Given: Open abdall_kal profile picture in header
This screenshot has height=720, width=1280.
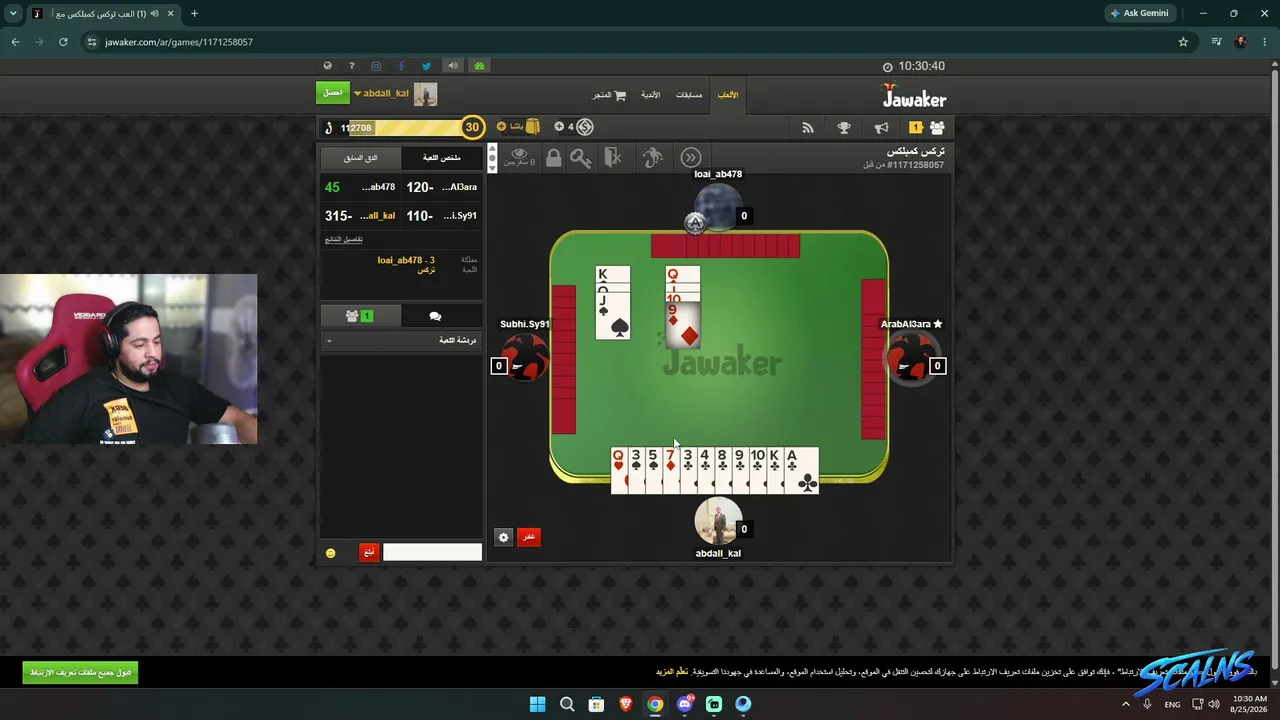Looking at the screenshot, I should point(426,94).
